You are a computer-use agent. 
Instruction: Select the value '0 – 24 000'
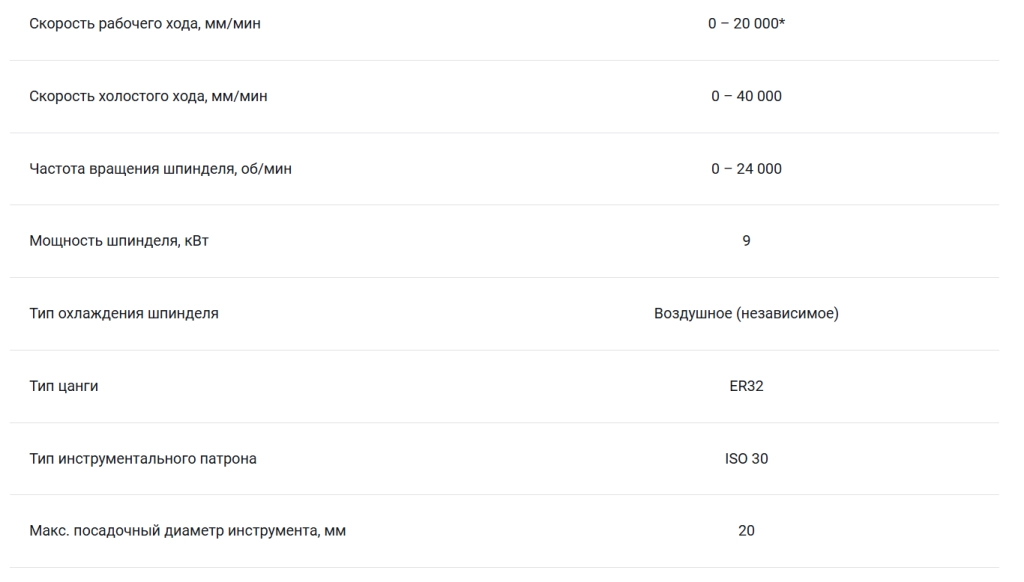tap(746, 169)
